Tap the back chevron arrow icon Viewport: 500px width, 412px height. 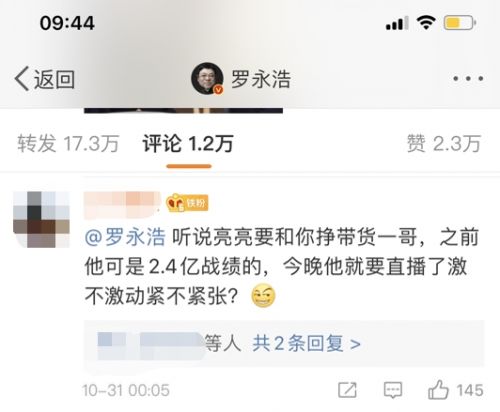(22, 79)
